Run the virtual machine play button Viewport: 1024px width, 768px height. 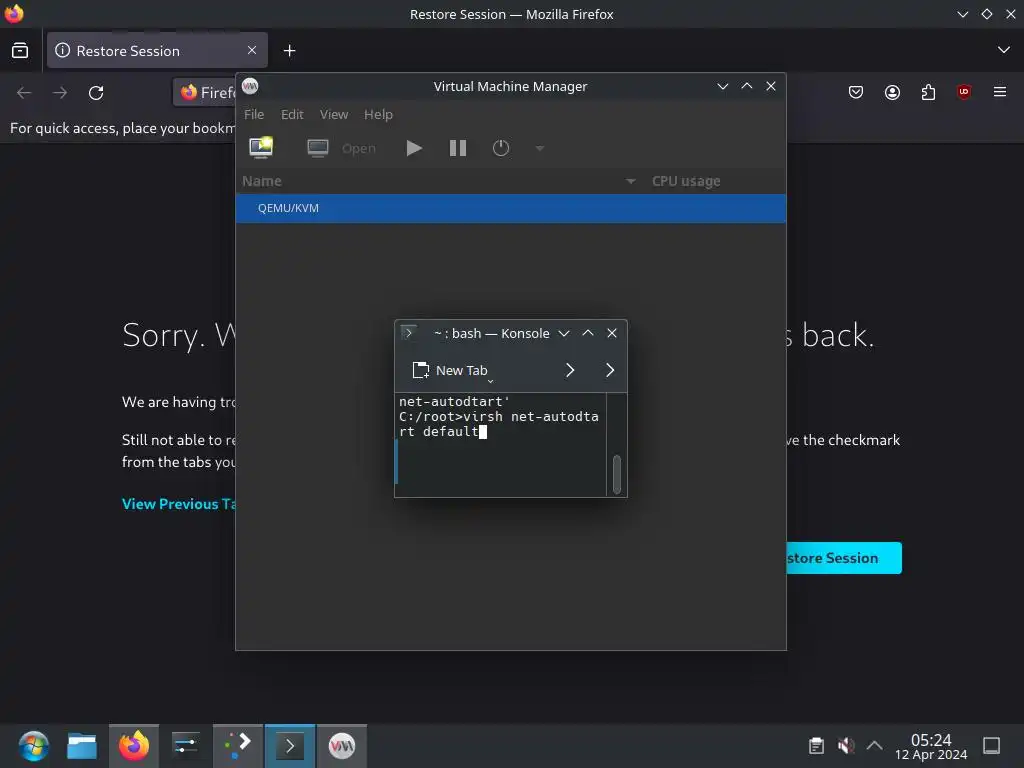click(x=413, y=148)
